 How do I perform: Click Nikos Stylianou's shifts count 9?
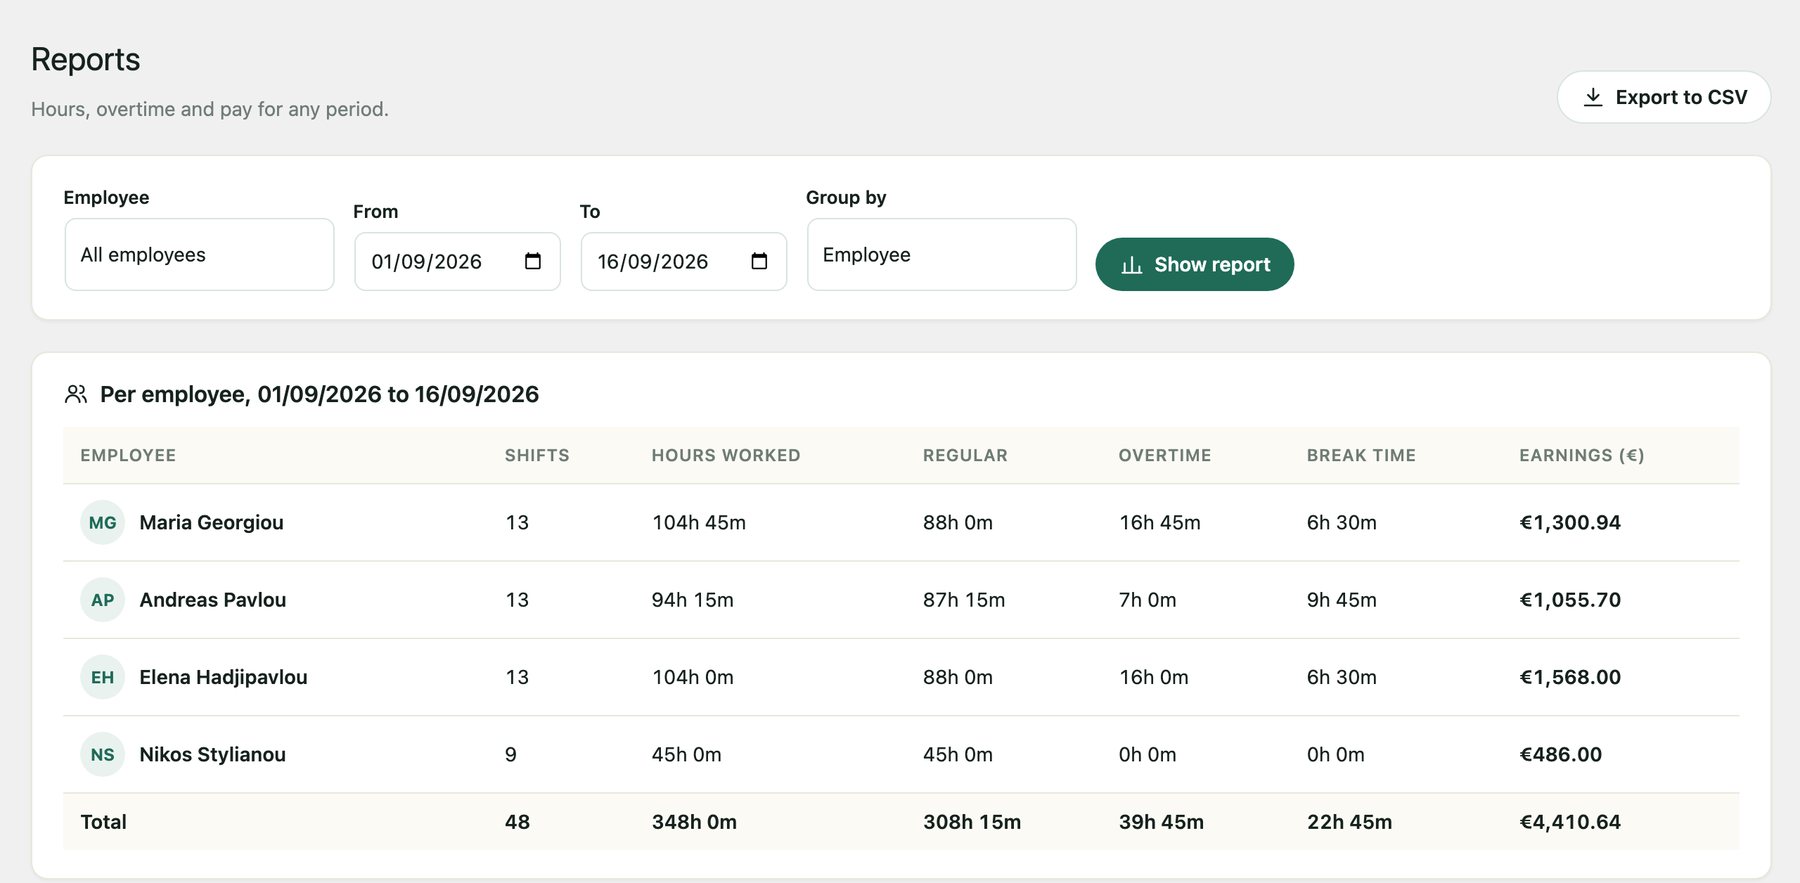[511, 754]
